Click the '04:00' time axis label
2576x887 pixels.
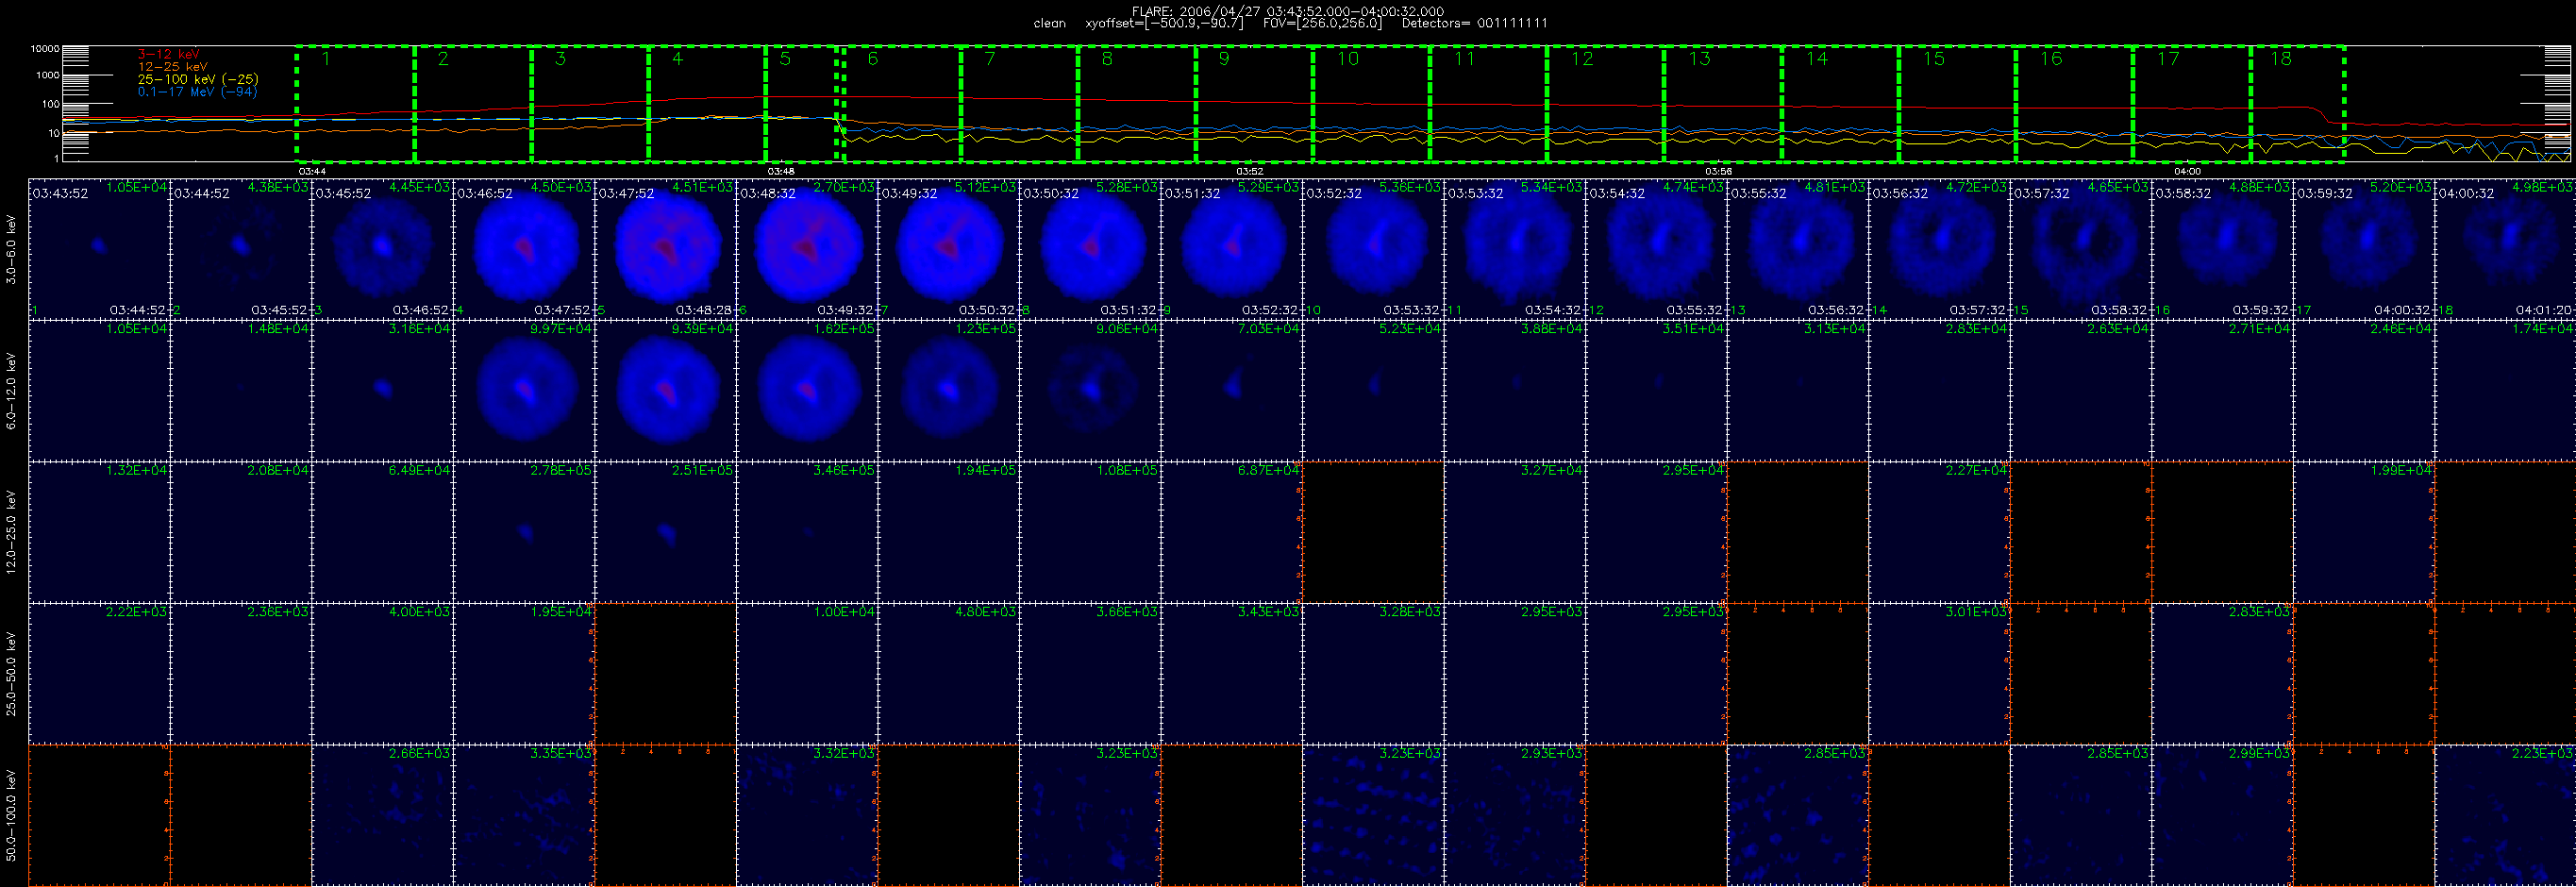(x=2187, y=172)
